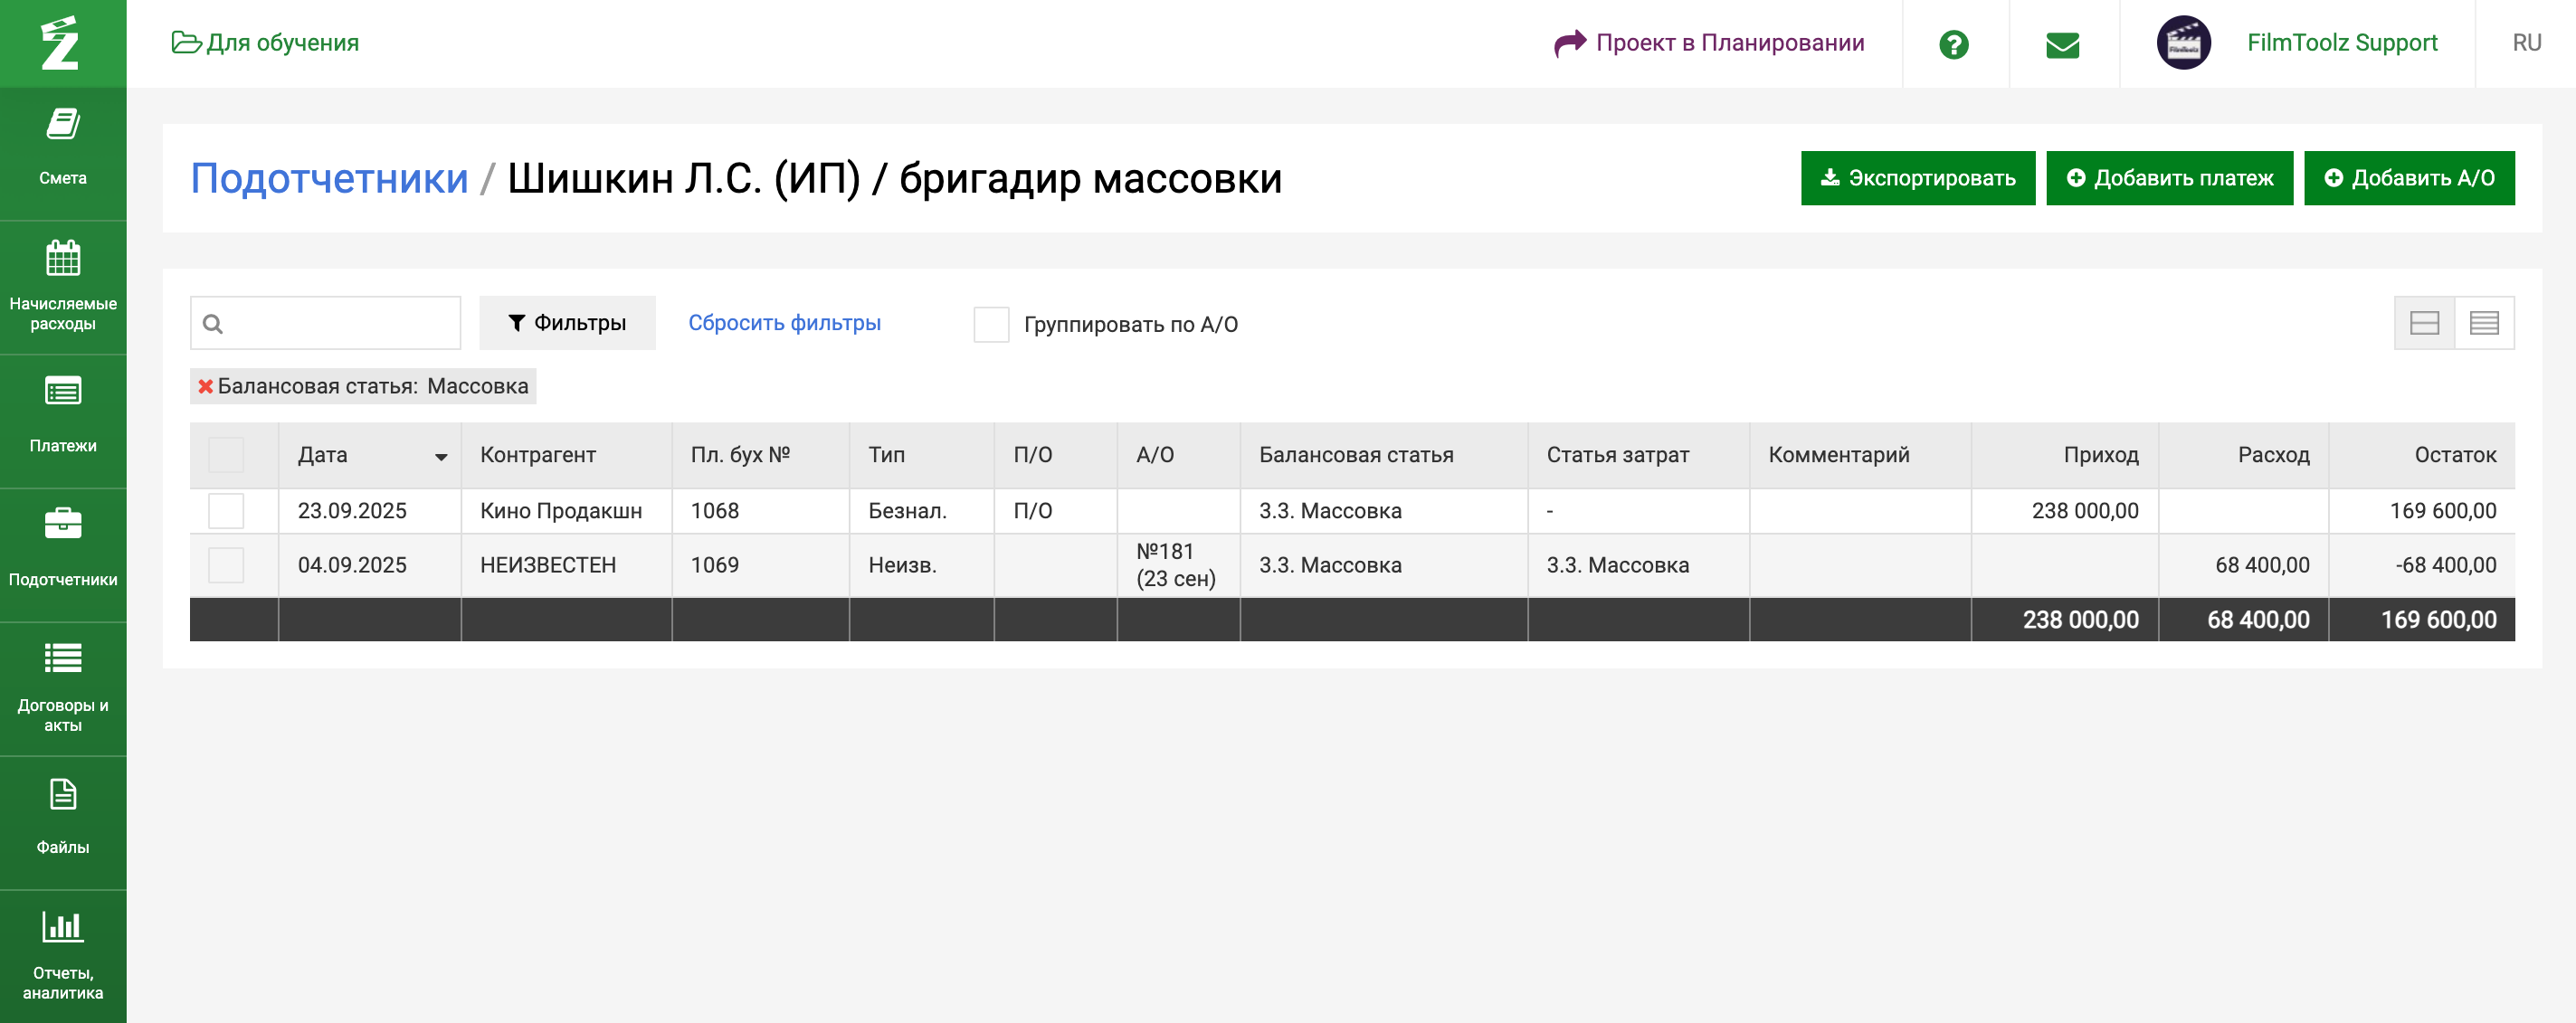Screen dimensions: 2576x1023
Task: Remove the Балансовая статья Массовка filter
Action: coord(205,386)
